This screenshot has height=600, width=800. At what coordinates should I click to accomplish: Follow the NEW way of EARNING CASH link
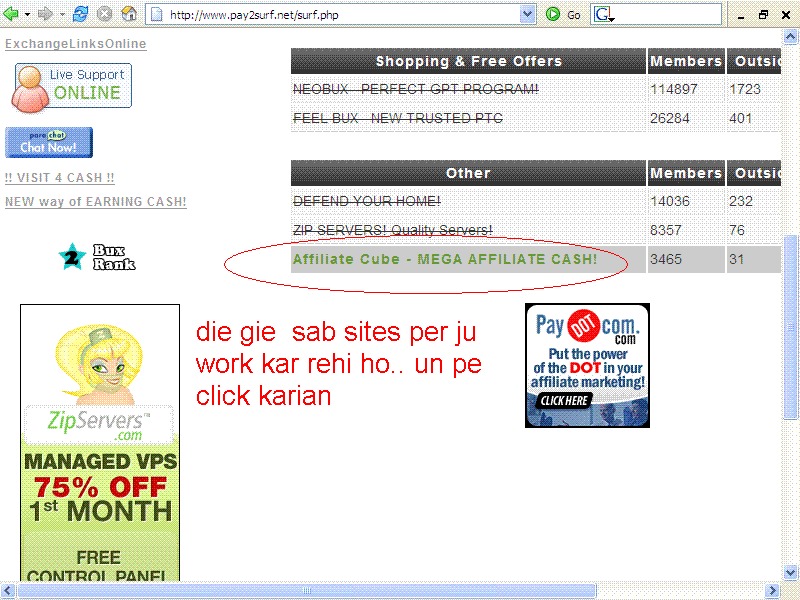[96, 202]
